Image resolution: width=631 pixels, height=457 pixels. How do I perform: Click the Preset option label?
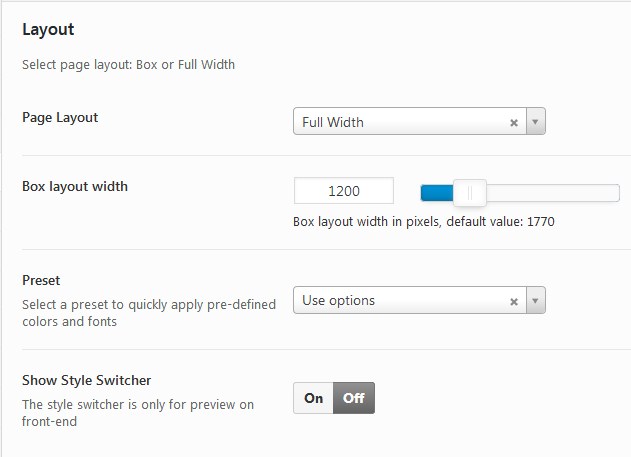coord(41,280)
